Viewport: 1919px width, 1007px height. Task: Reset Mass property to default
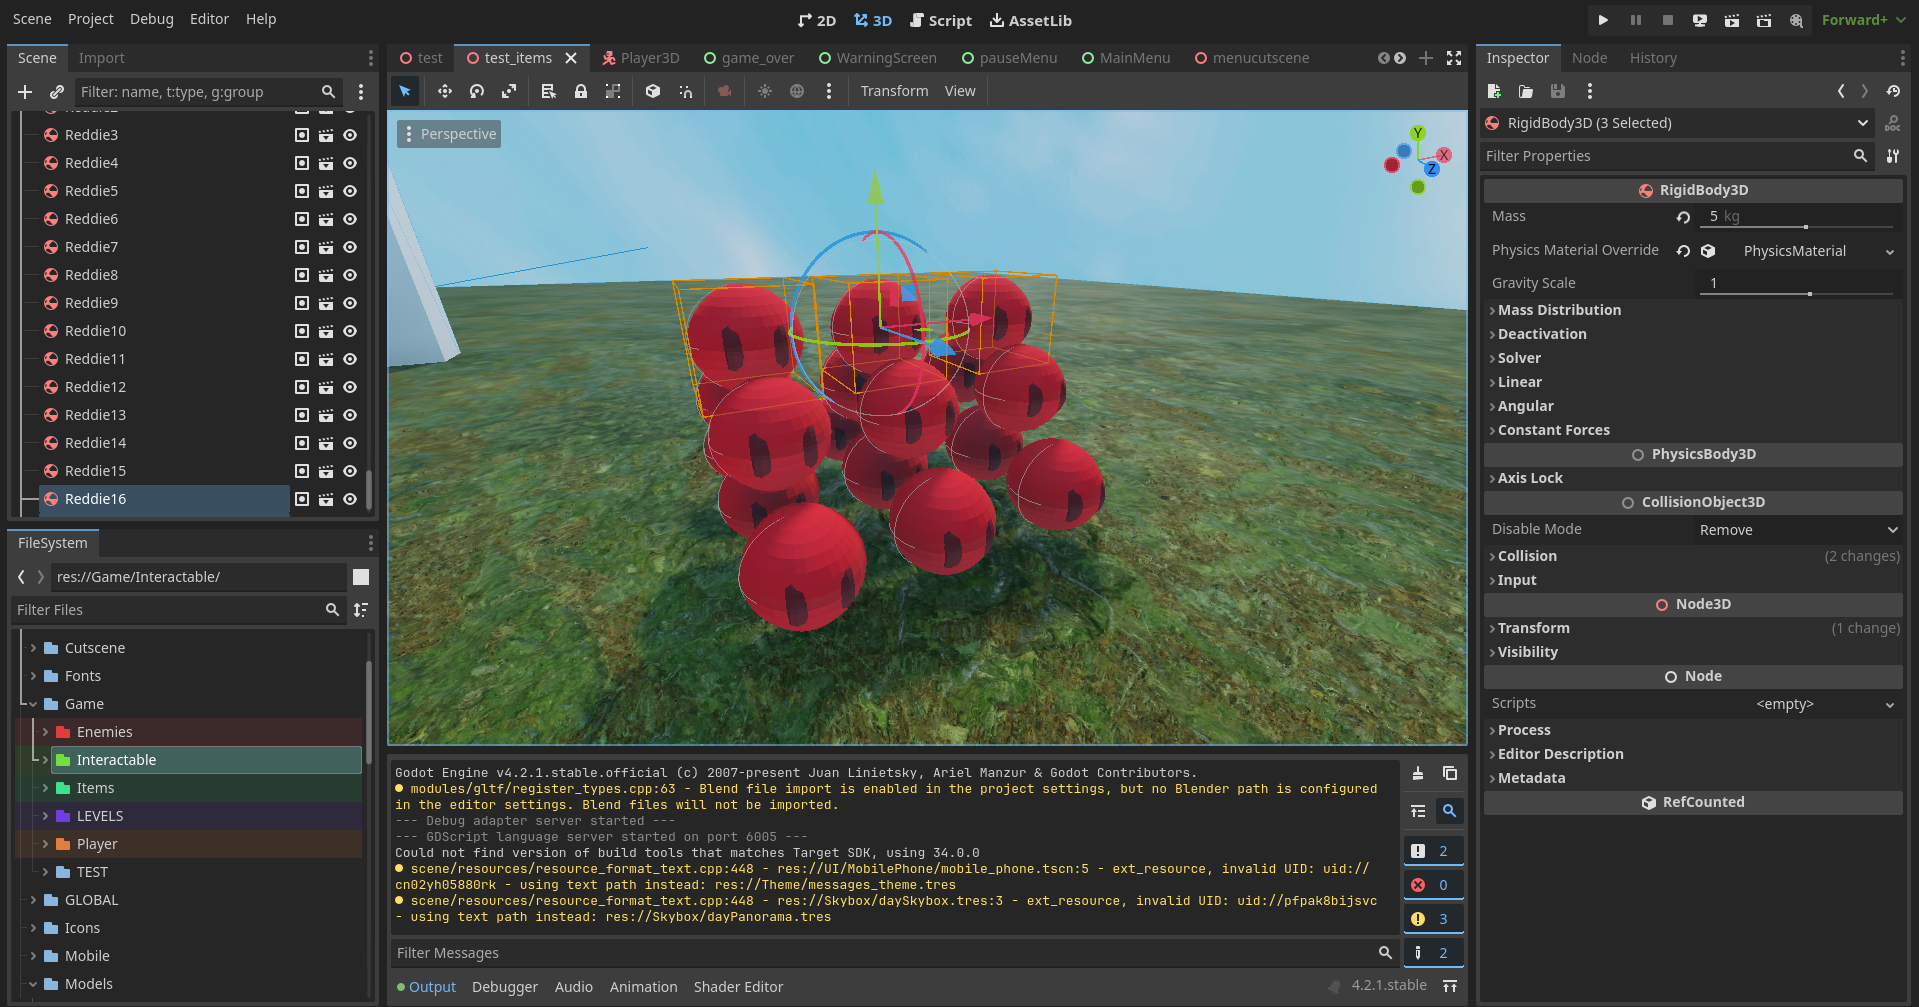(x=1683, y=217)
